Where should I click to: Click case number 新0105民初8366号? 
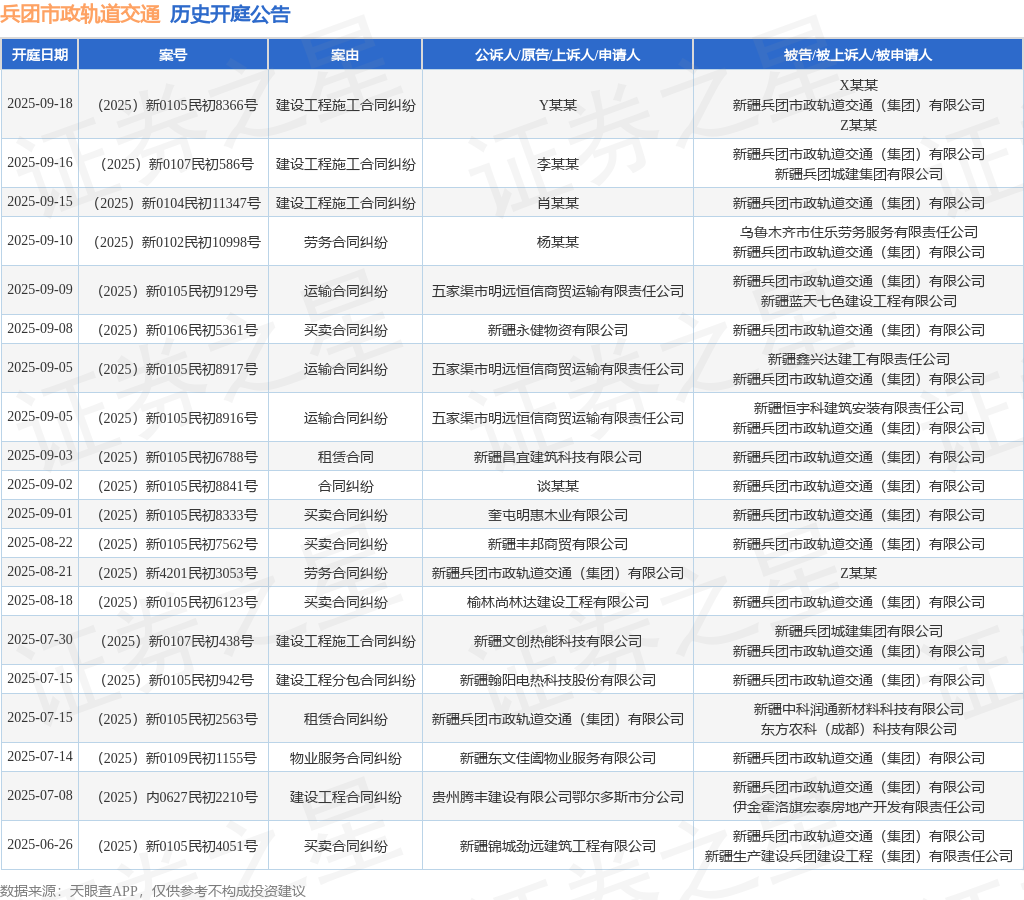(x=178, y=105)
